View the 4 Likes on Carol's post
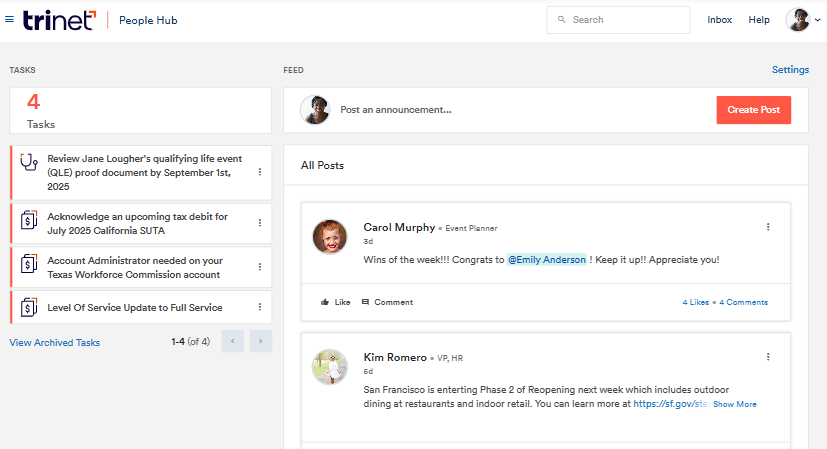The image size is (827, 449). 695,302
